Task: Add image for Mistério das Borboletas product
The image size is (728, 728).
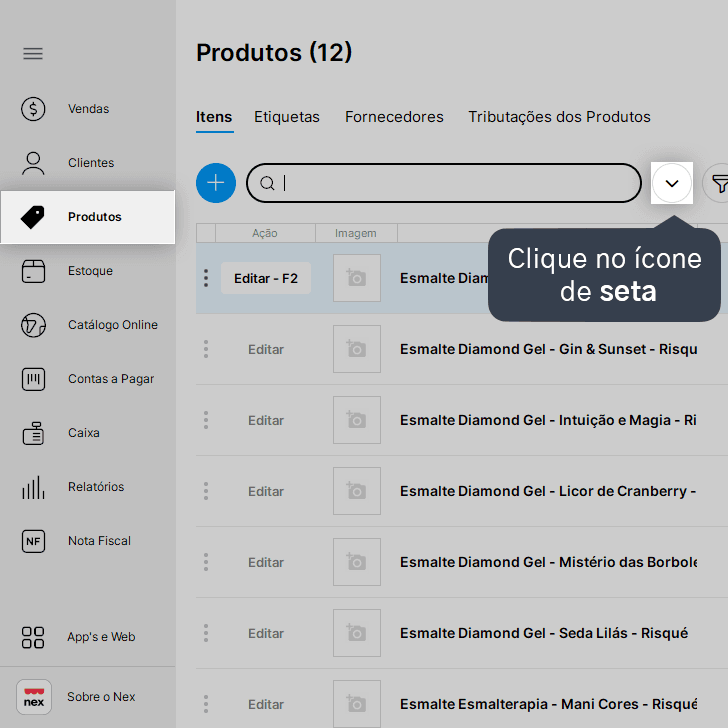Action: coord(357,562)
